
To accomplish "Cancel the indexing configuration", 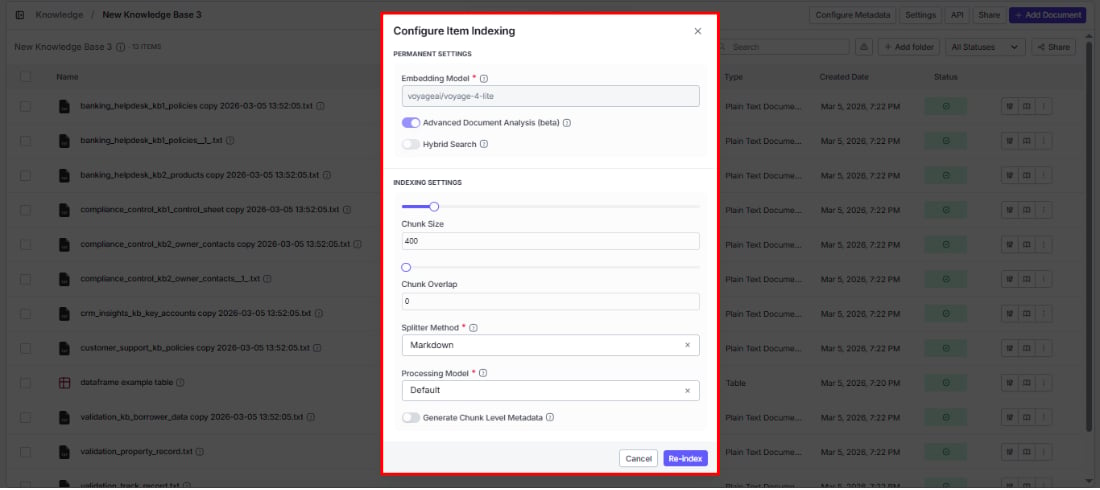I will coord(638,458).
